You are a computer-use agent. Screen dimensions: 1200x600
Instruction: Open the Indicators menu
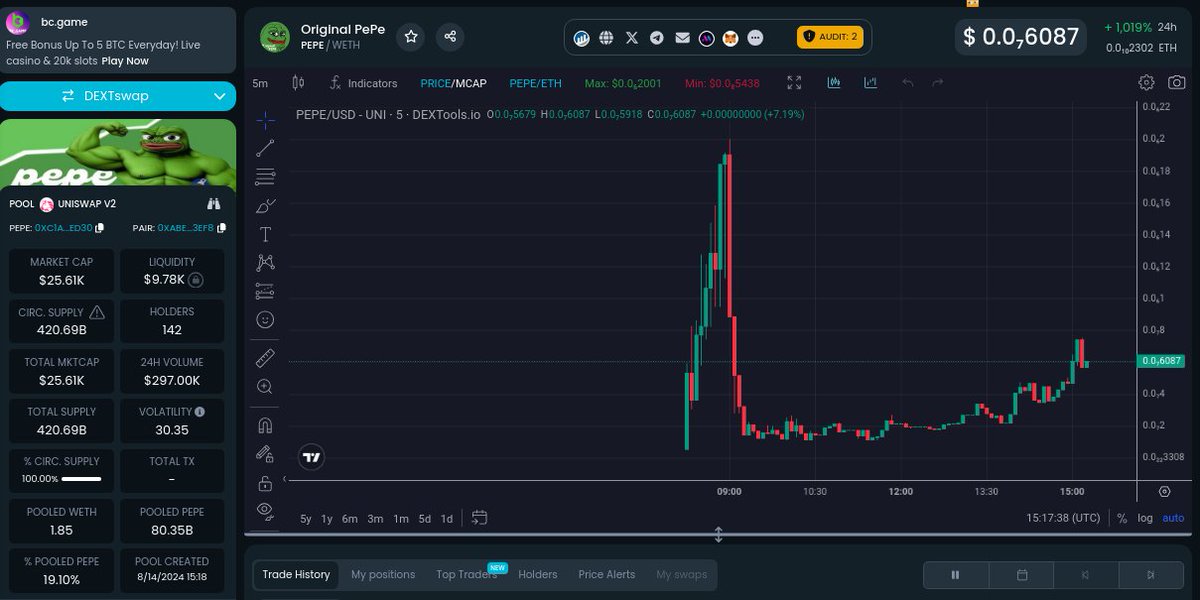click(x=364, y=83)
